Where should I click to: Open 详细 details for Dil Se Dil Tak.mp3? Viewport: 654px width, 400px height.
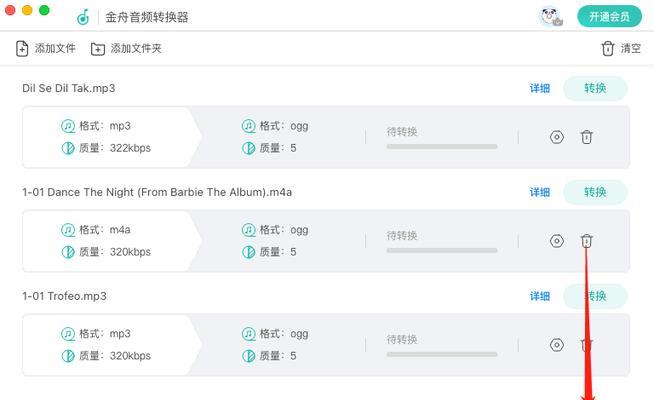point(540,88)
